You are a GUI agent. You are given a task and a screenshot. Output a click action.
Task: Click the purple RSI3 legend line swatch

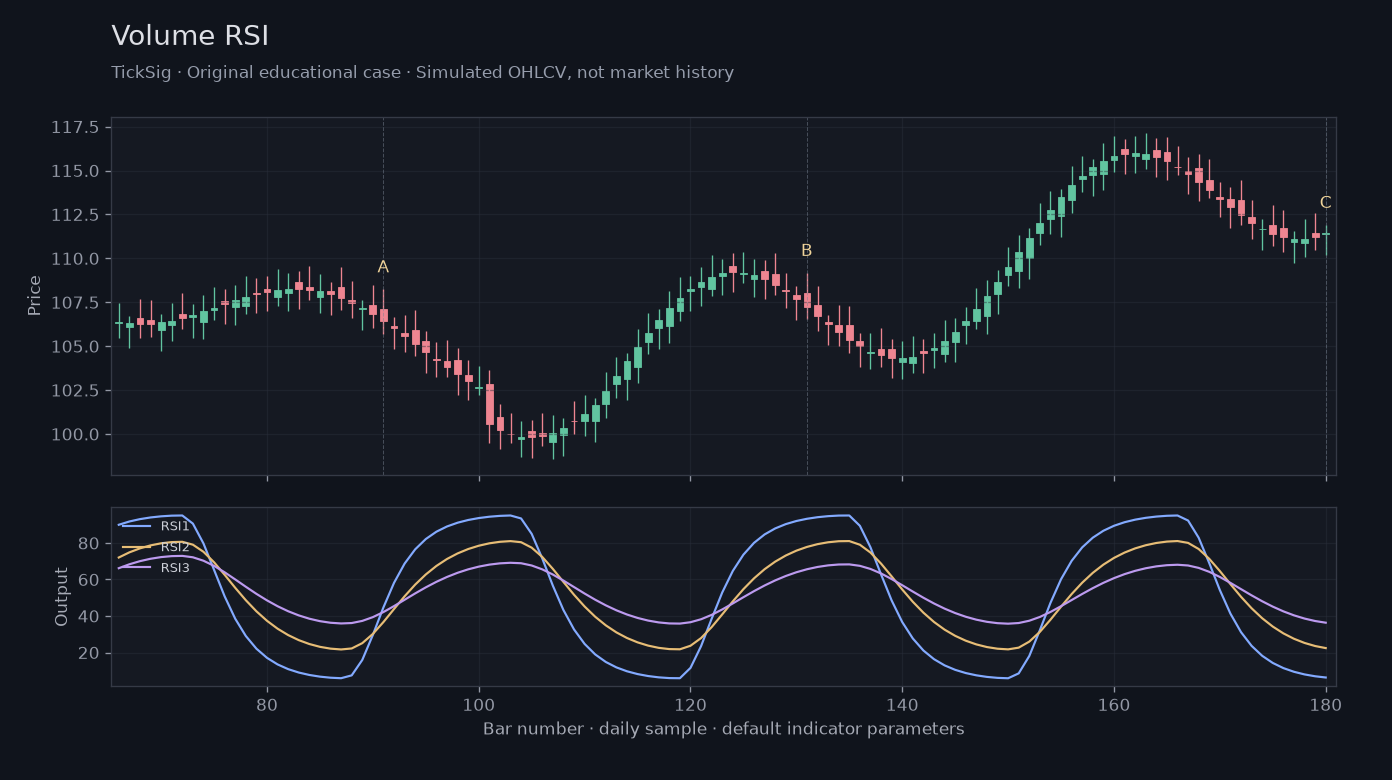[x=136, y=568]
